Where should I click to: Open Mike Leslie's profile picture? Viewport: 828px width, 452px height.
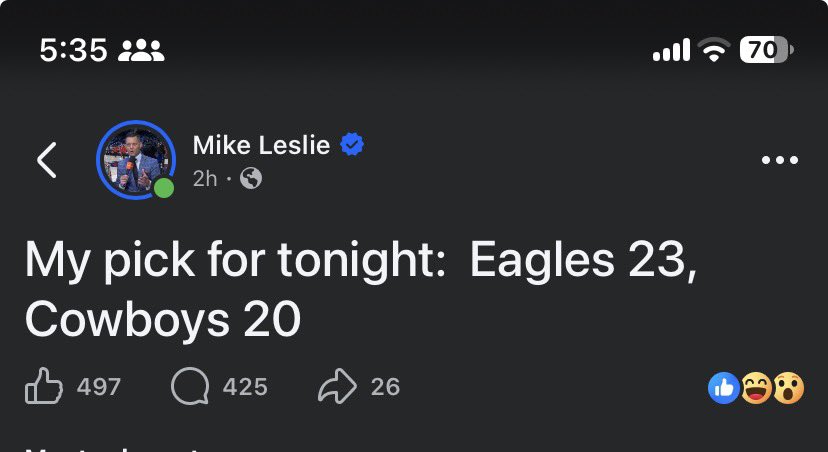coord(136,160)
